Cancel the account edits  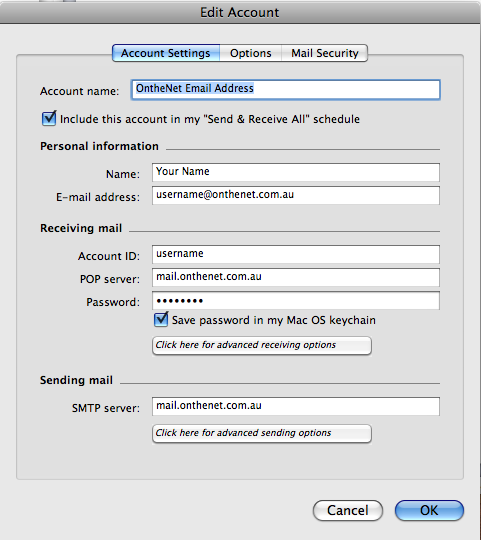[348, 510]
